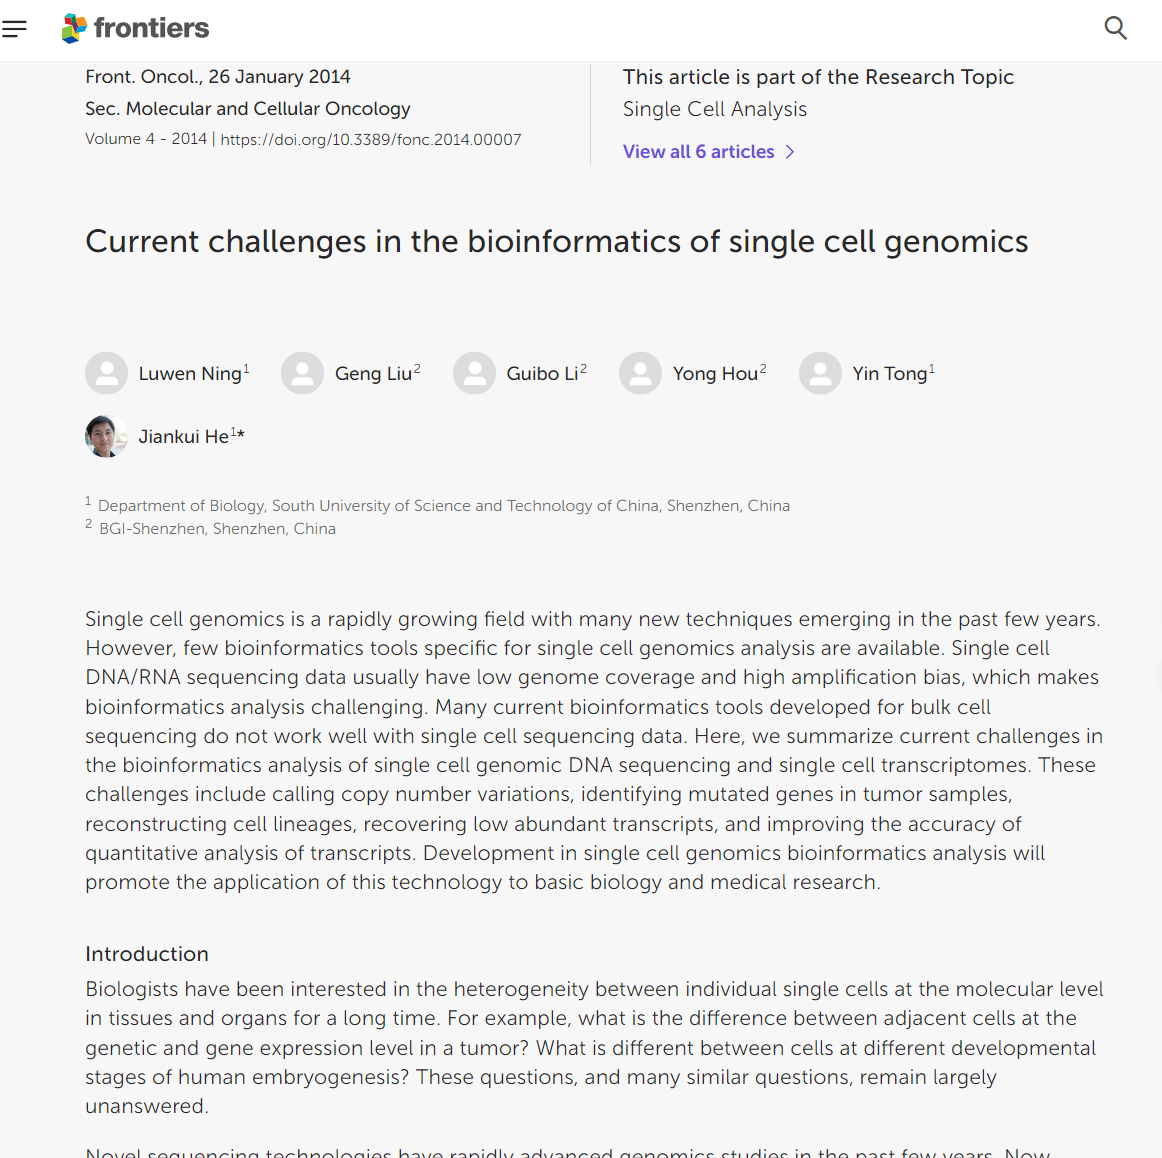Open the View all 6 articles link
The width and height of the screenshot is (1162, 1158).
coord(698,152)
